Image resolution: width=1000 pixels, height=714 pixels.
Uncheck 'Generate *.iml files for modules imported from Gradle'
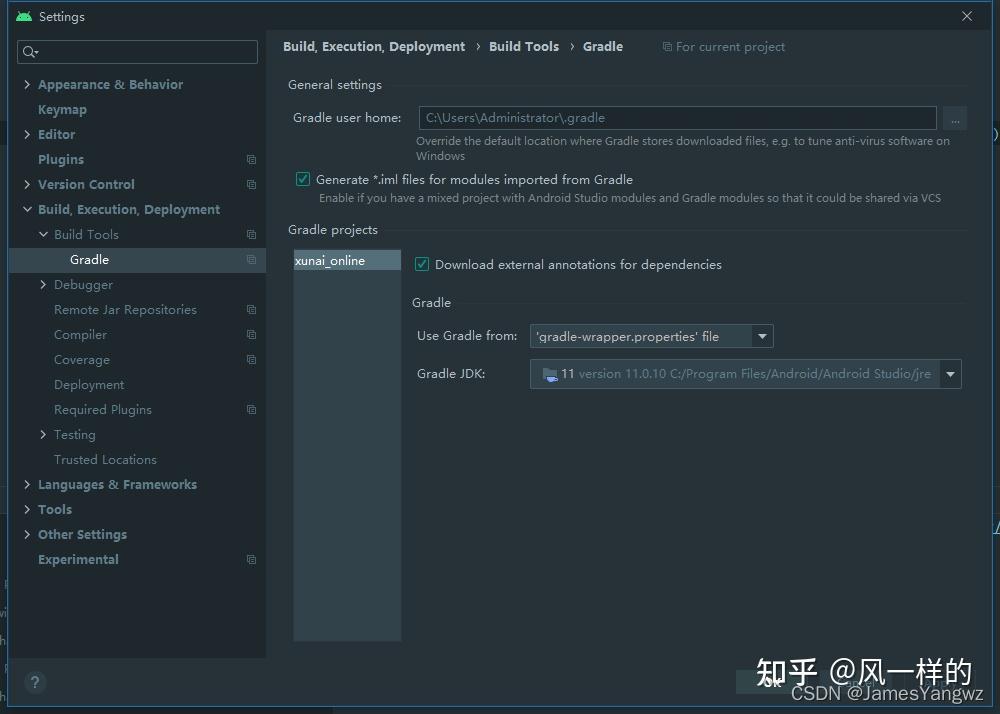[302, 179]
